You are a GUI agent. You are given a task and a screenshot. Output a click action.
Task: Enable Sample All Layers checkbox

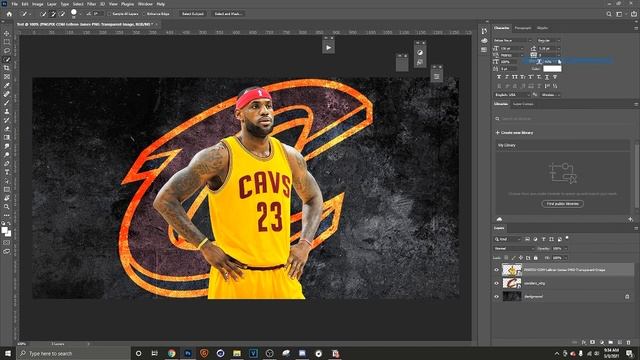coord(109,14)
